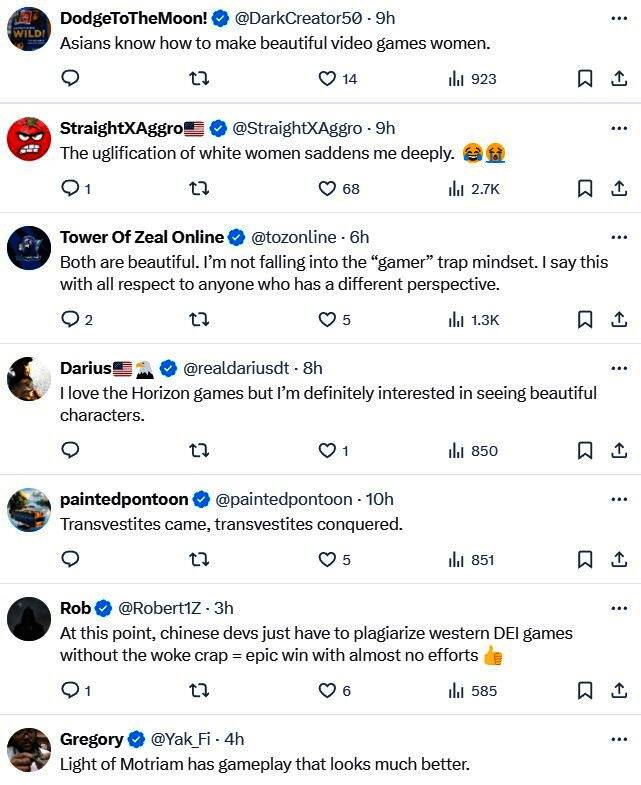Share paintedpontoon's tweet

pyautogui.click(x=619, y=559)
